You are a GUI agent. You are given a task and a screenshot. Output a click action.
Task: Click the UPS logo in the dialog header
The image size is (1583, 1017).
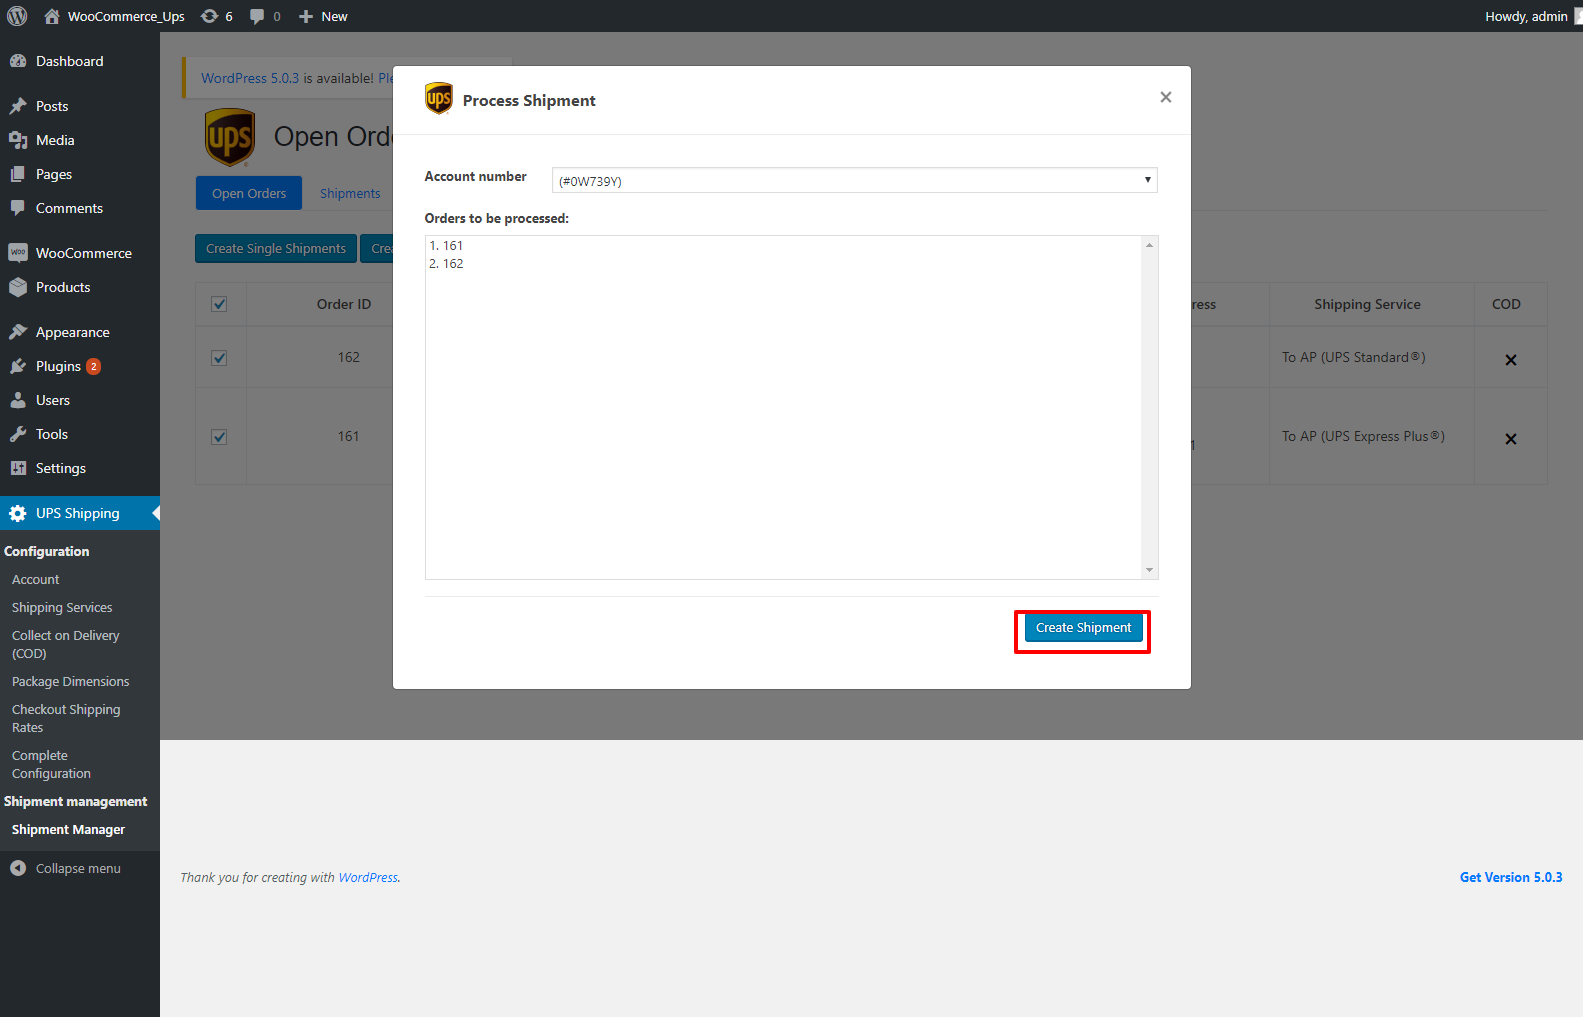[x=439, y=99]
